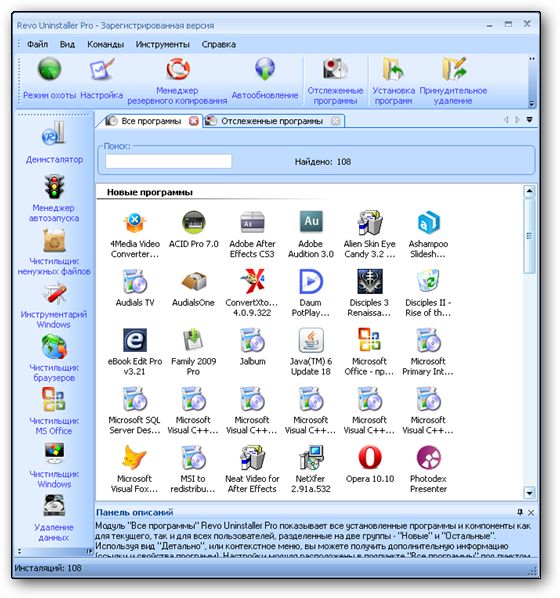
Task: Switch to the Отслеженные программы tab
Action: coord(272,121)
